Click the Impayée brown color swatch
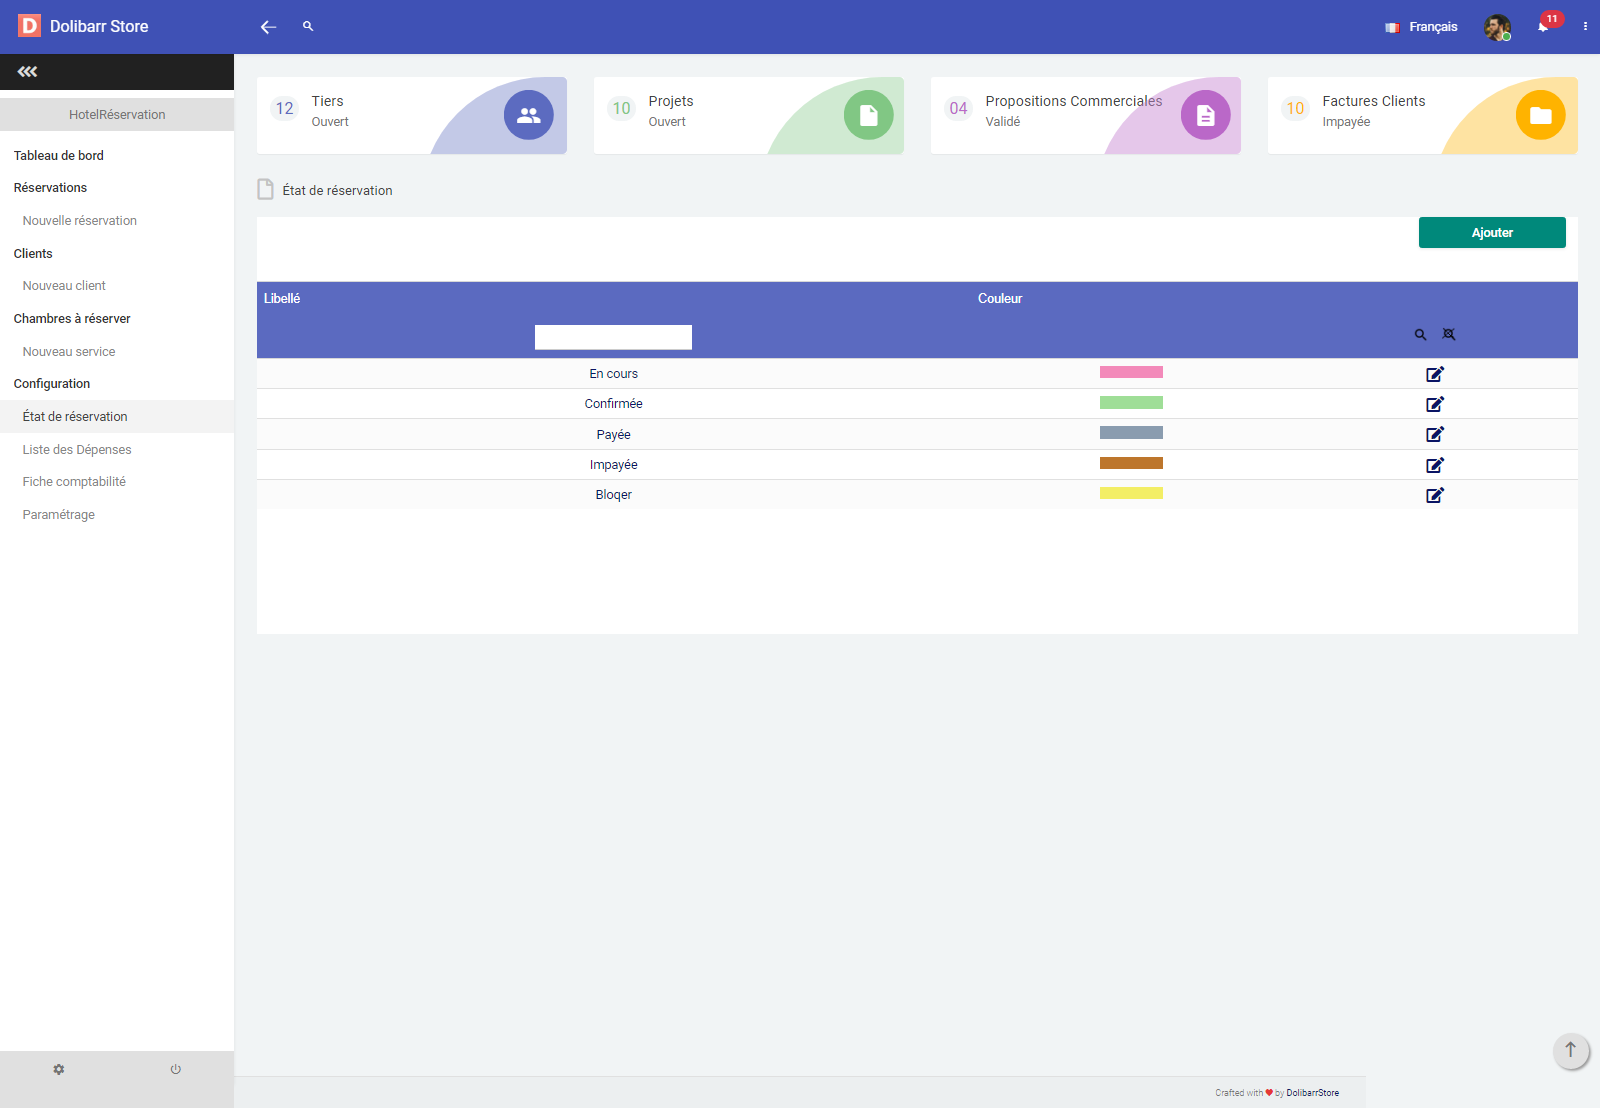 click(x=1131, y=463)
